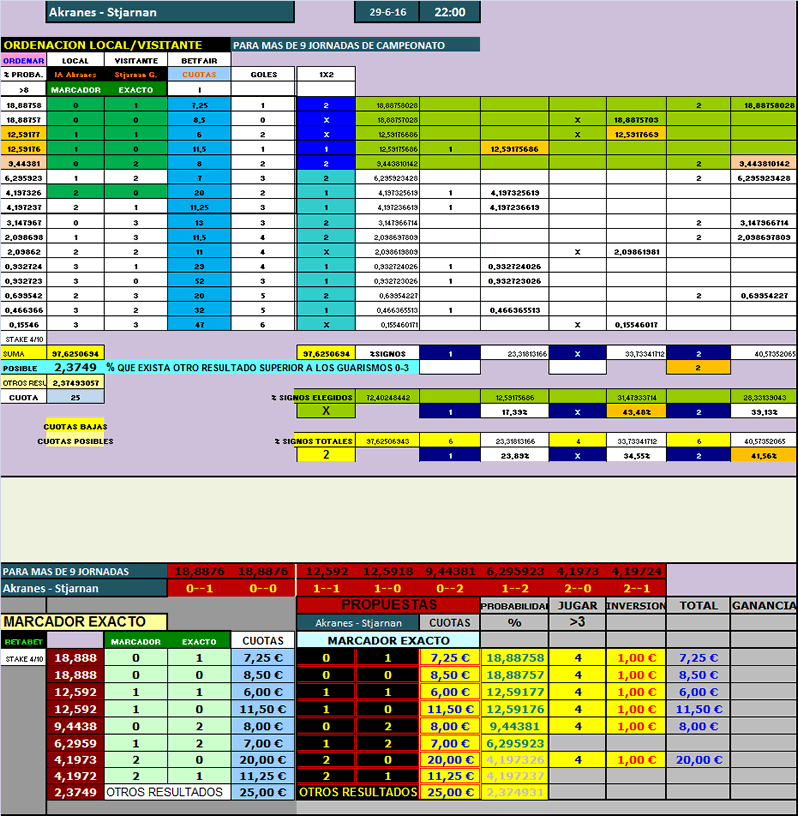Select probability cell 0,466366
The width and height of the screenshot is (798, 816).
tap(23, 310)
